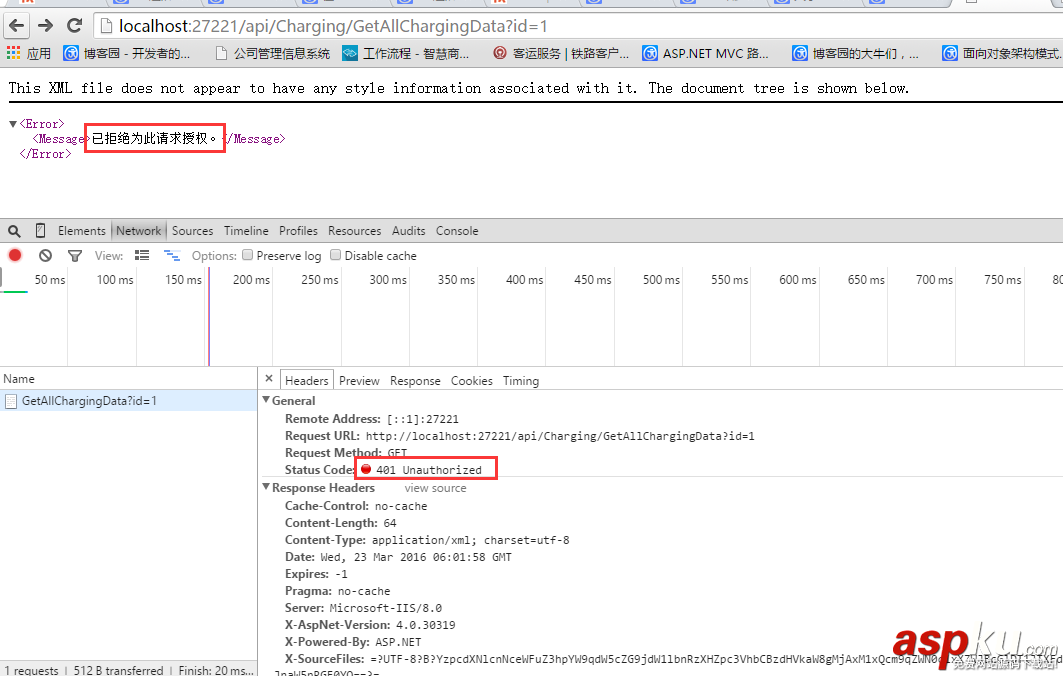Reload the current page

pyautogui.click(x=73, y=26)
